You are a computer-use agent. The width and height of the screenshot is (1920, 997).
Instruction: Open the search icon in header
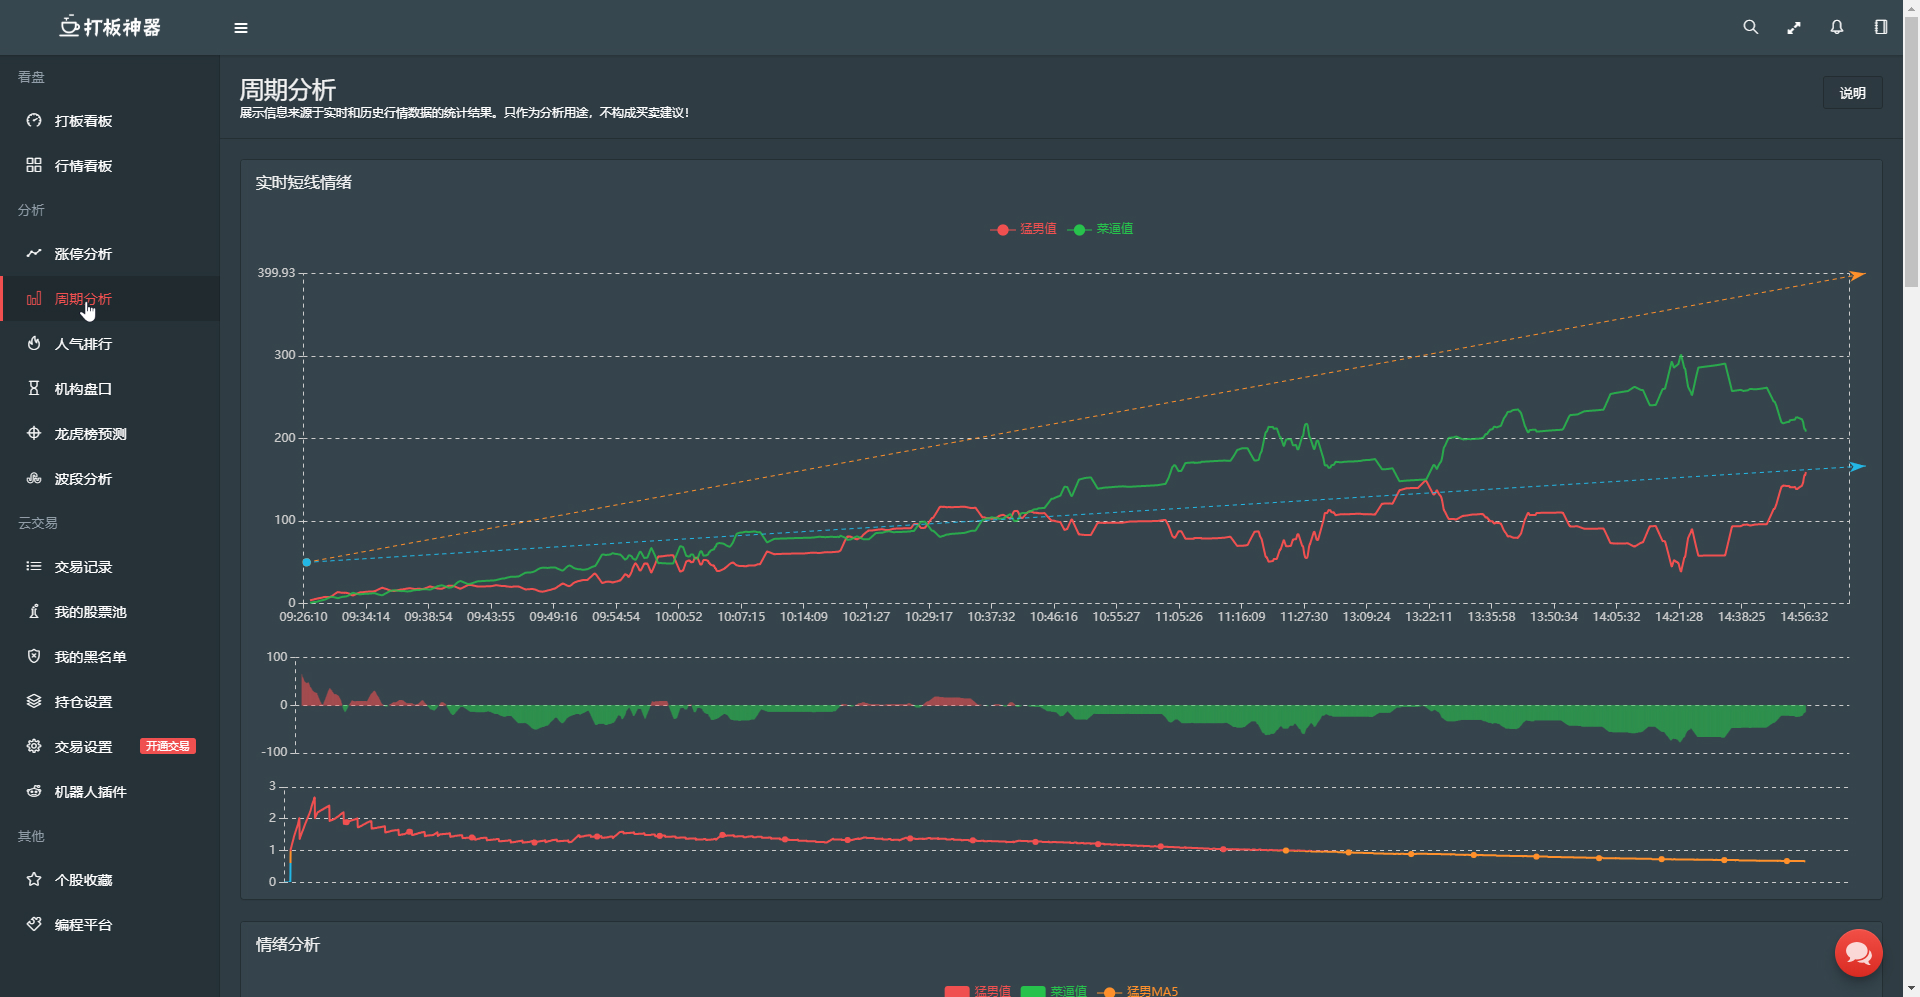1750,27
